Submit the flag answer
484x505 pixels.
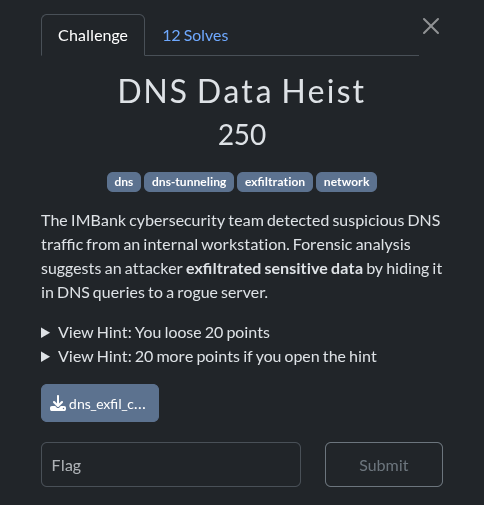[x=384, y=464]
